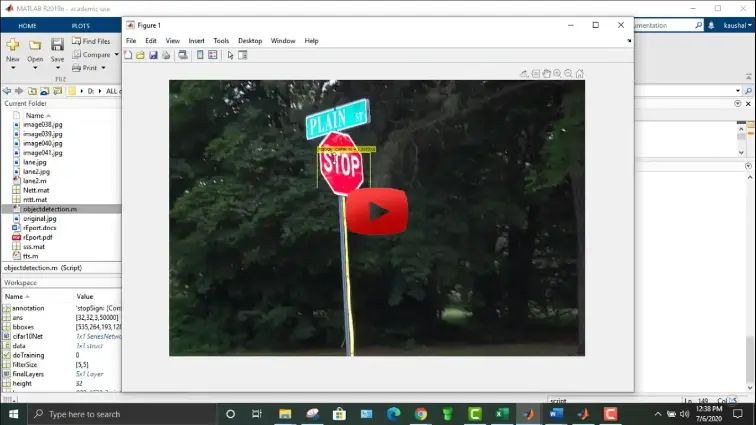Open Google Chrome from the taskbar
Viewport: 756px width, 425px height.
pyautogui.click(x=420, y=414)
